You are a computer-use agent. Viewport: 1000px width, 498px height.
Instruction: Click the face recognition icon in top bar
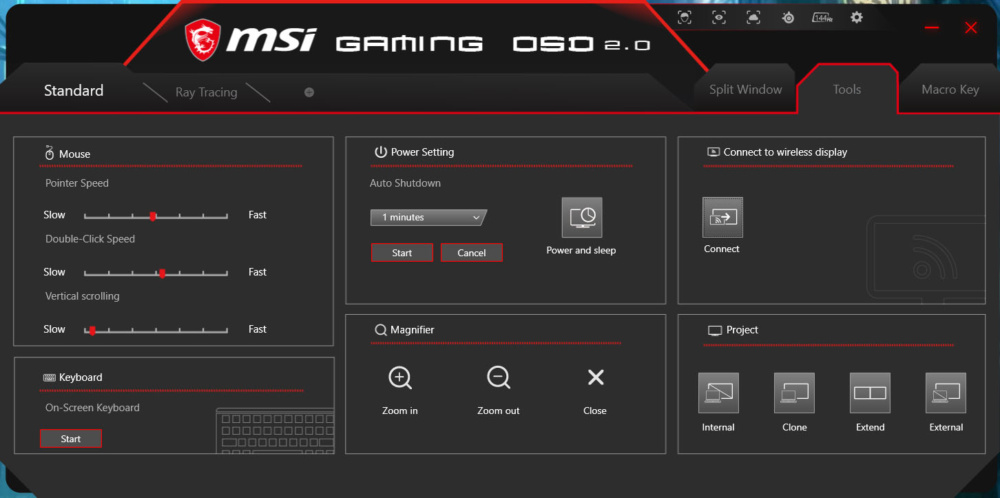coord(684,18)
